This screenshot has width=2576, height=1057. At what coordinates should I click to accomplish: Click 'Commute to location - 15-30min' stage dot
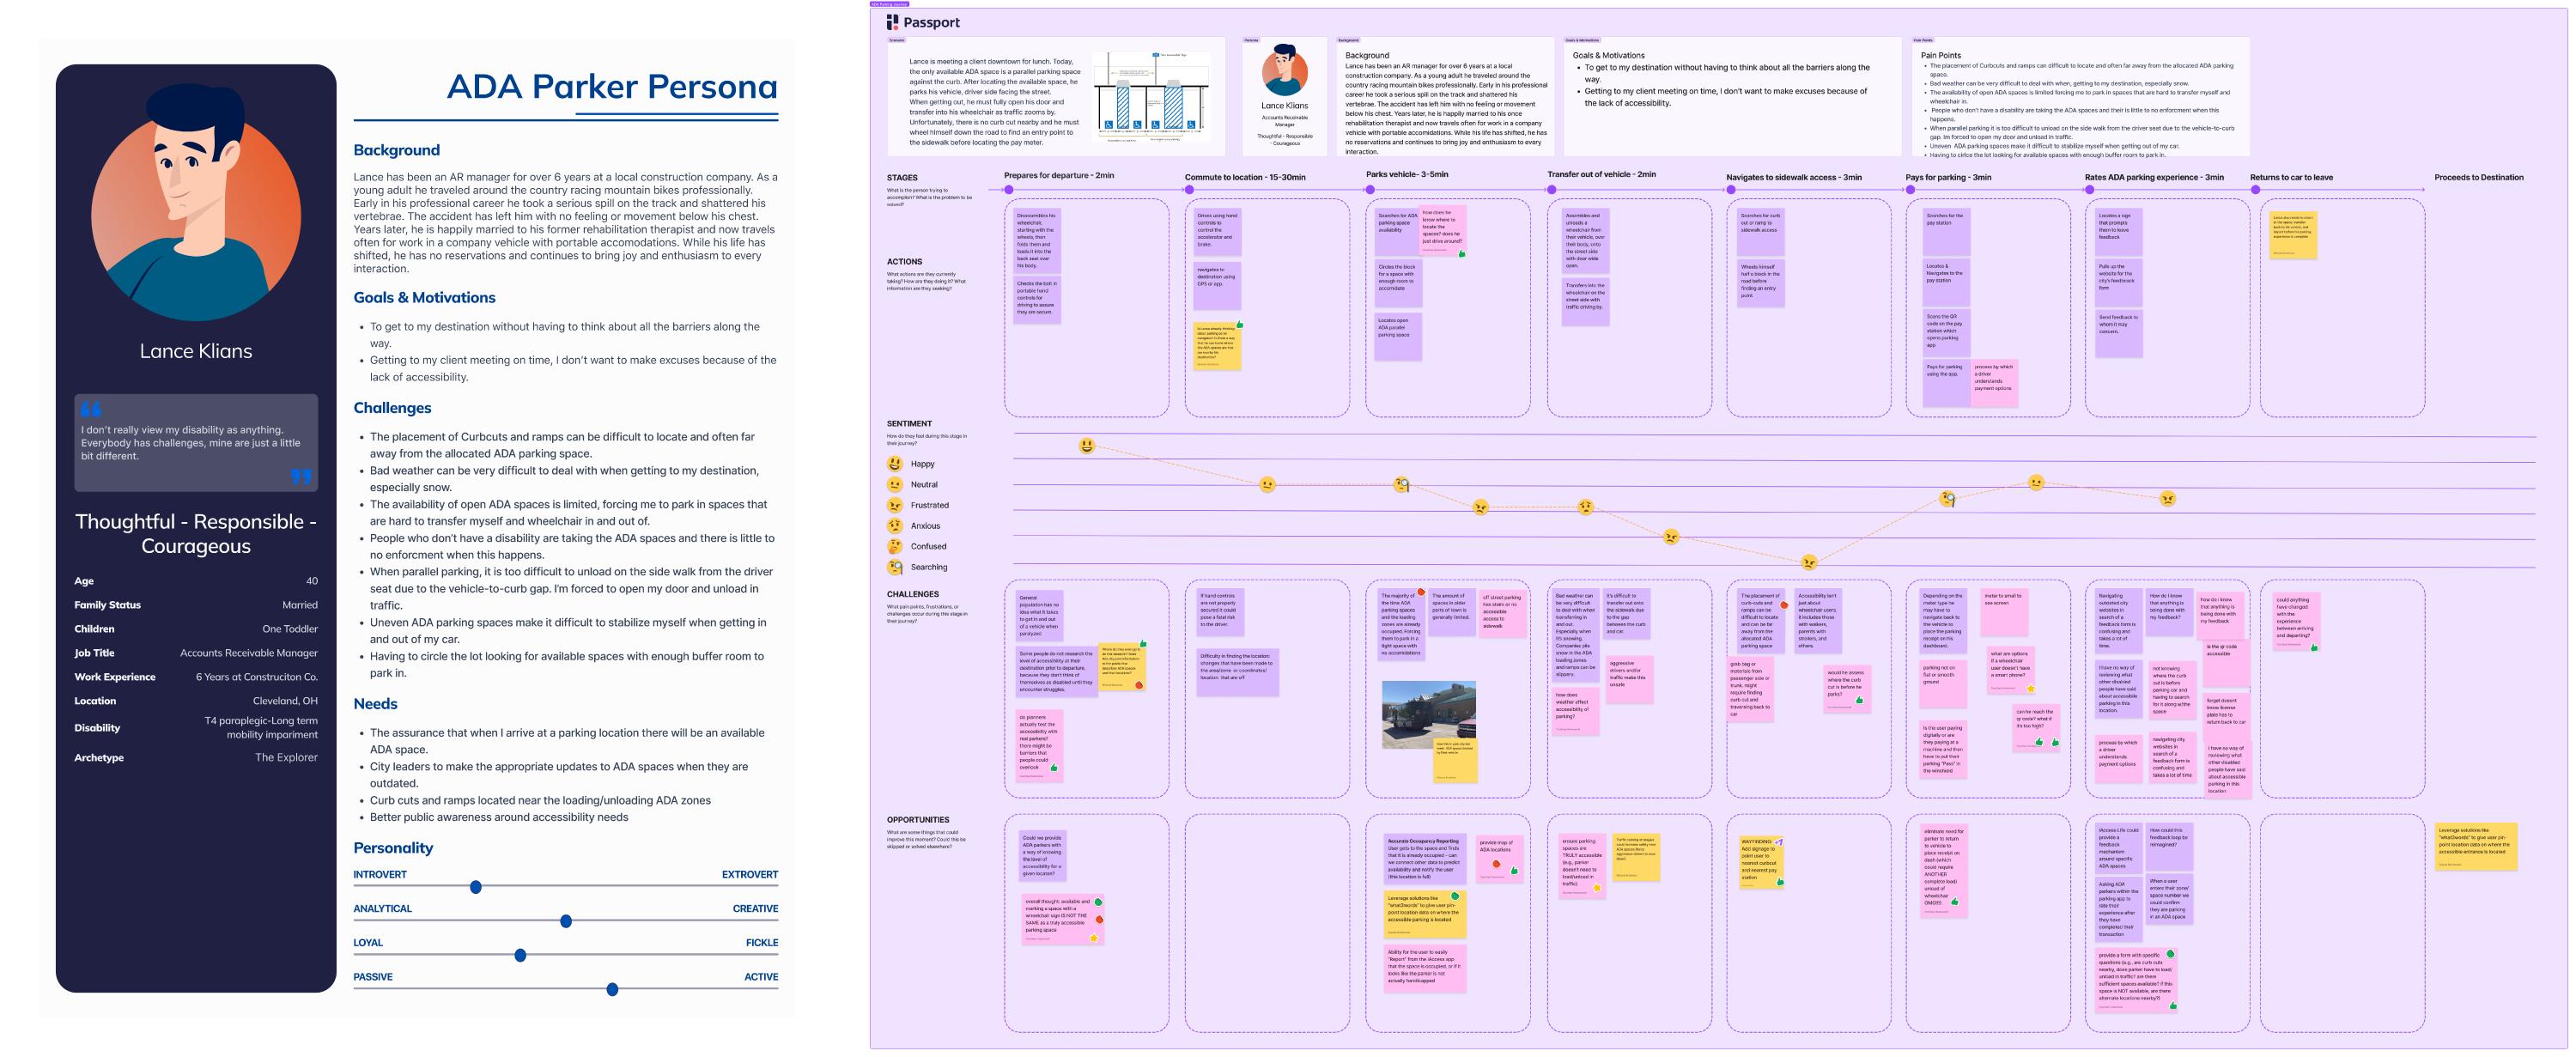[1189, 189]
